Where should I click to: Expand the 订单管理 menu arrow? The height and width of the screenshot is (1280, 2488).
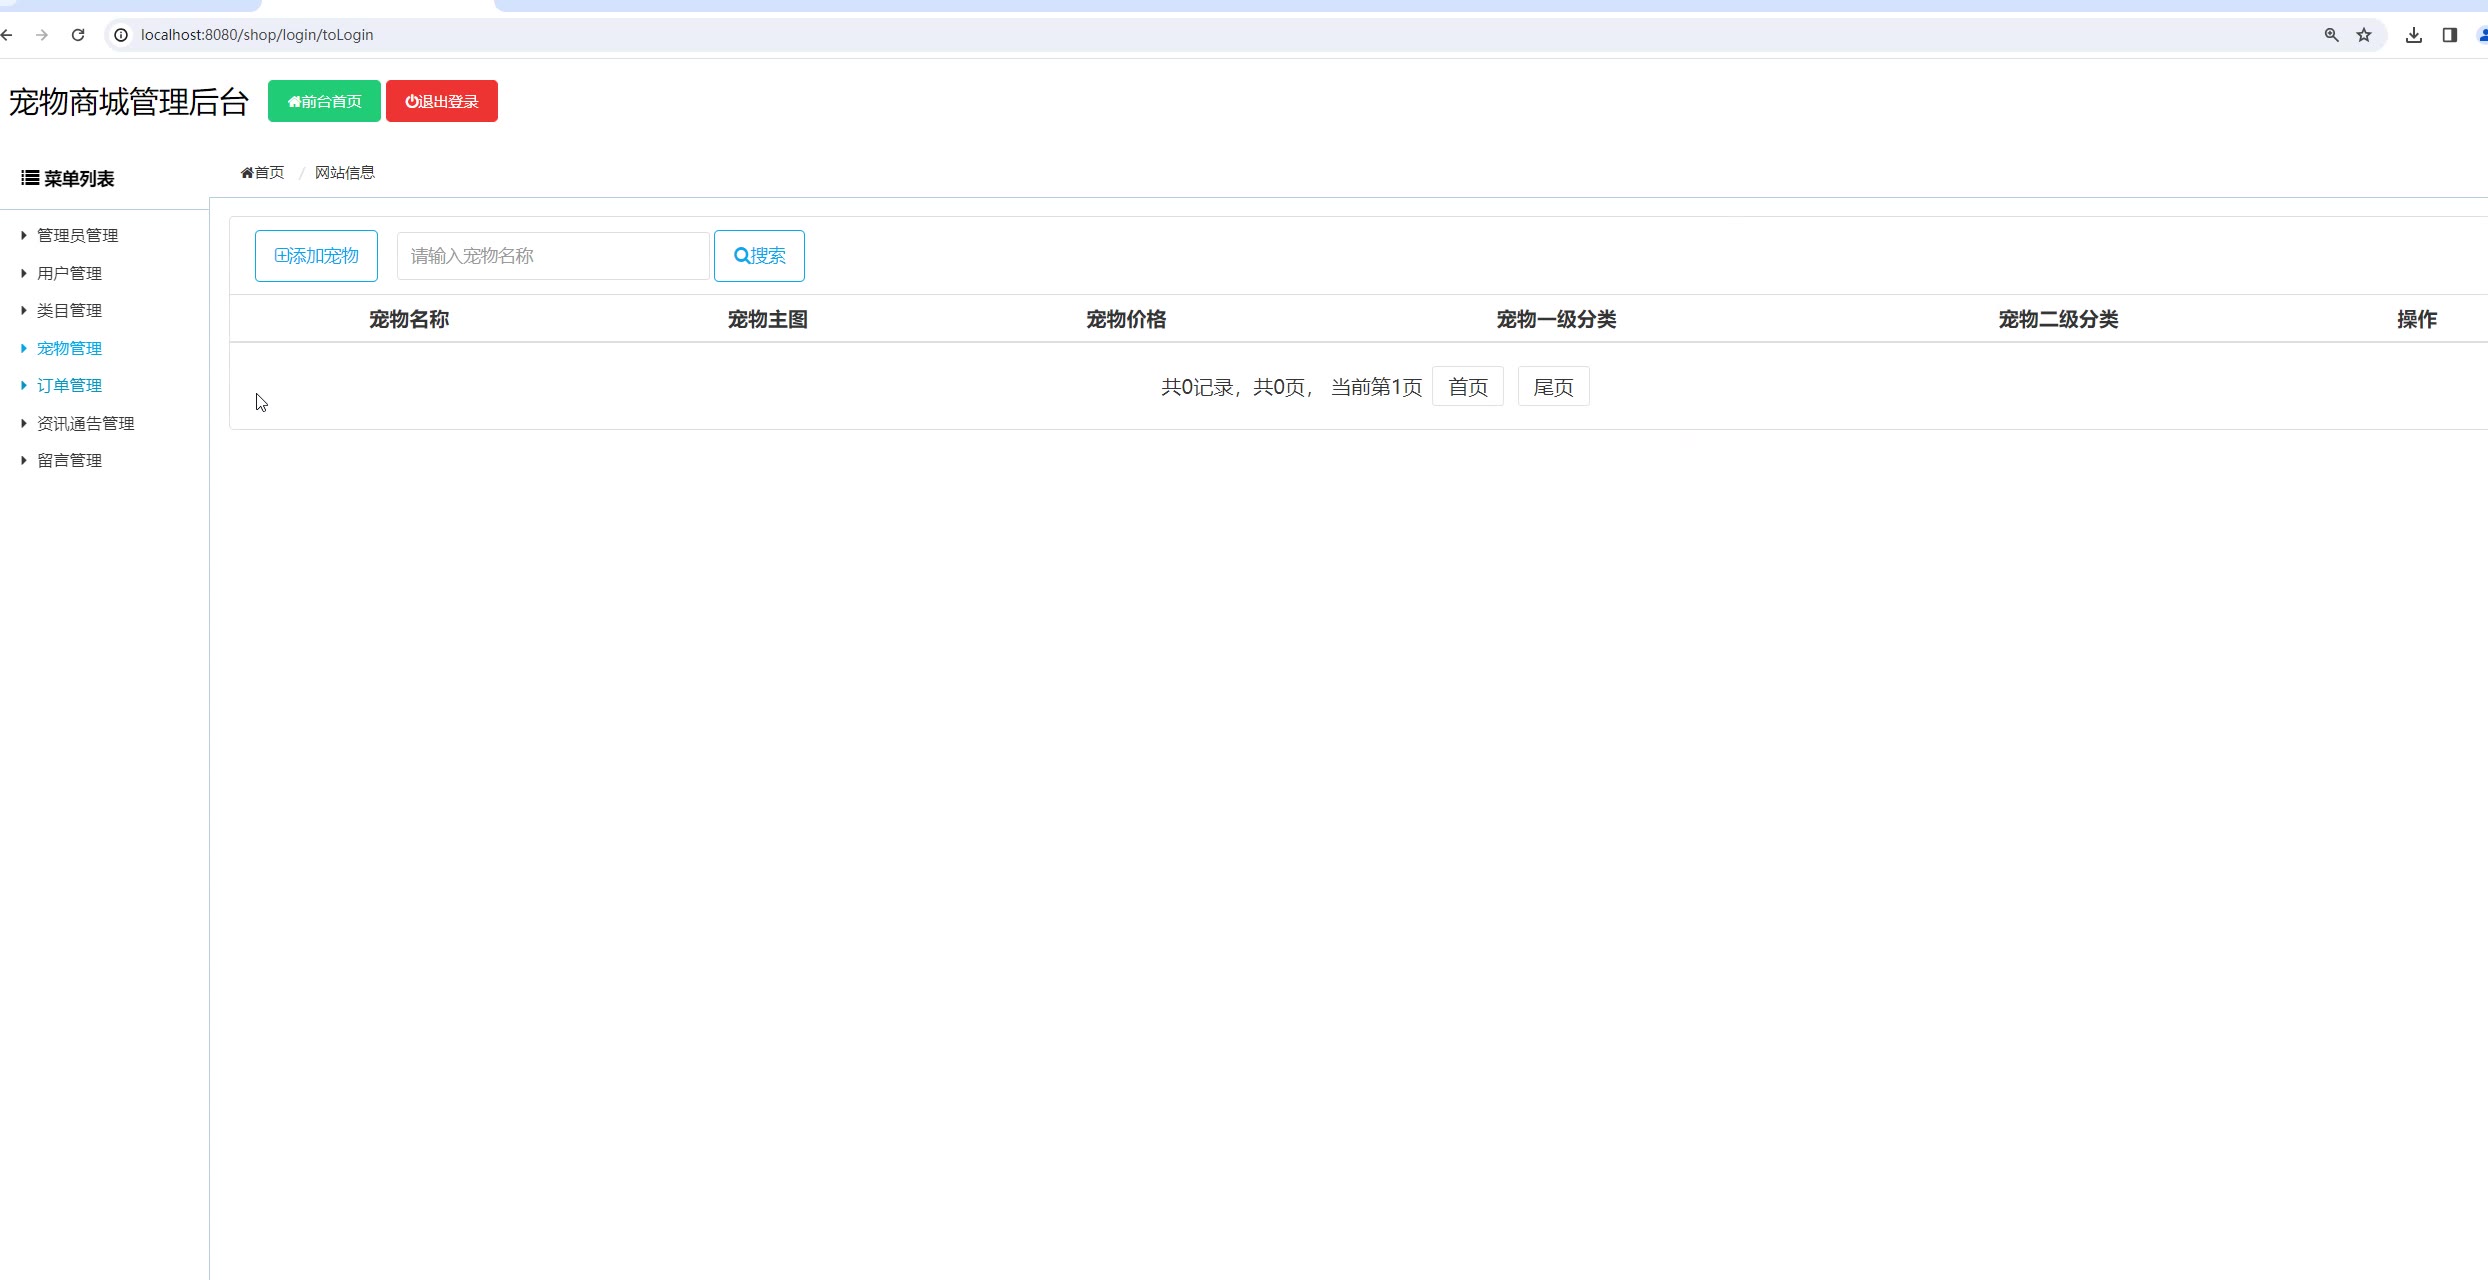click(x=24, y=385)
